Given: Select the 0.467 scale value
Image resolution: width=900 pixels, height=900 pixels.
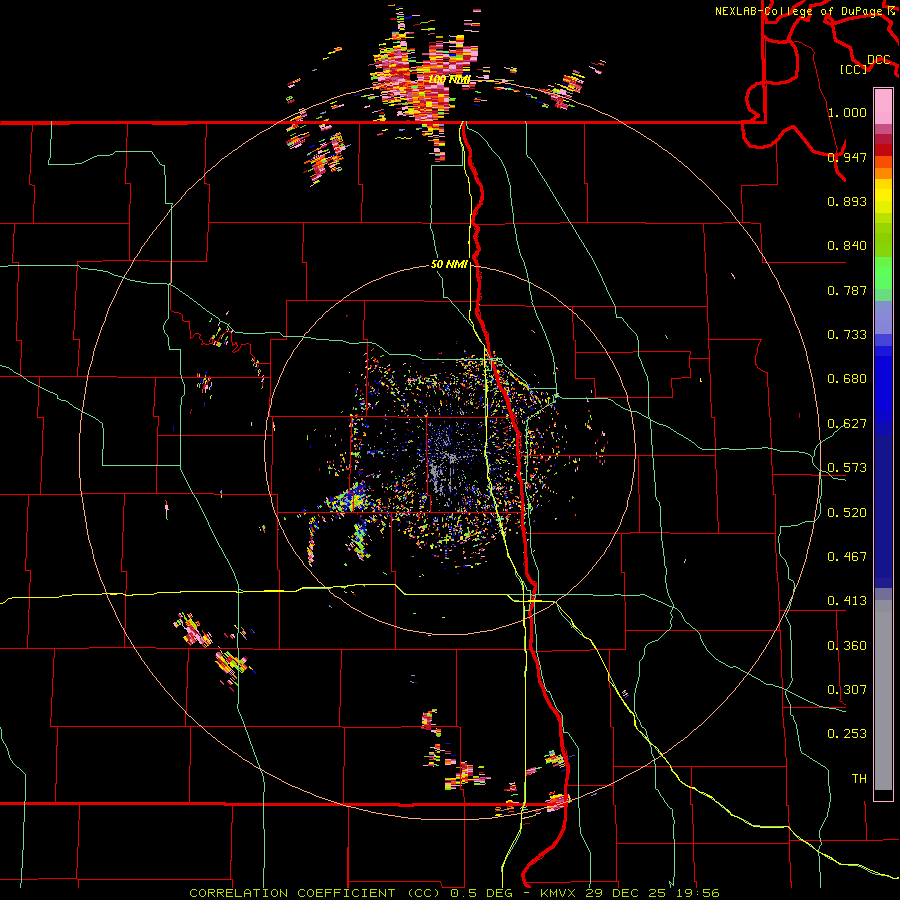Looking at the screenshot, I should click(847, 557).
